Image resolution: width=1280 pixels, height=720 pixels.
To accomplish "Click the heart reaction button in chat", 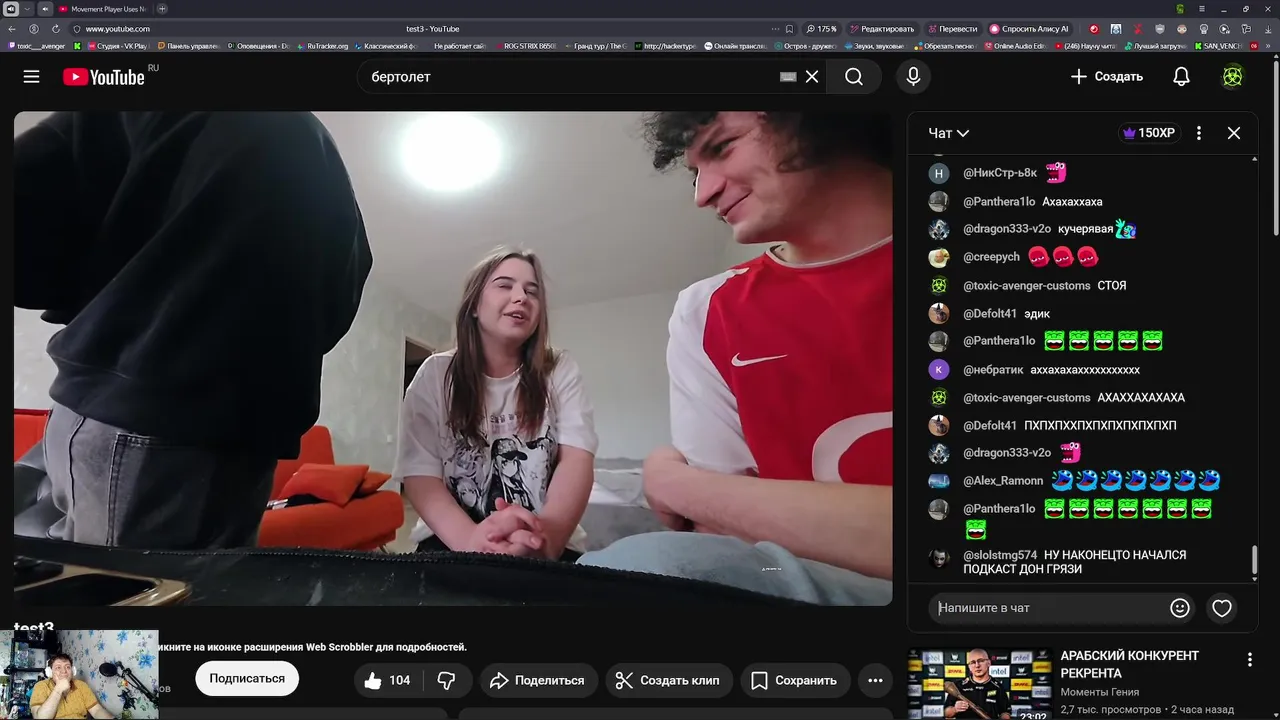I will click(1222, 608).
